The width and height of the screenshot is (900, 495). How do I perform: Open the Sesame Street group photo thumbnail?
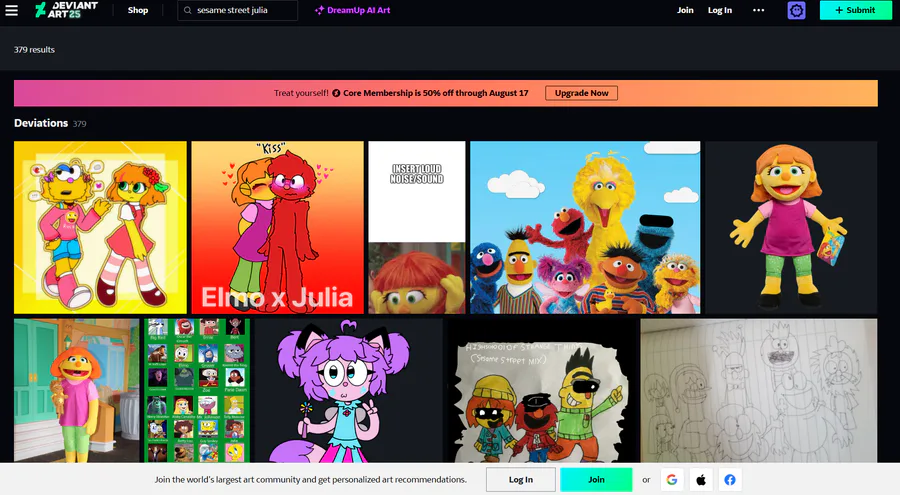click(x=585, y=227)
